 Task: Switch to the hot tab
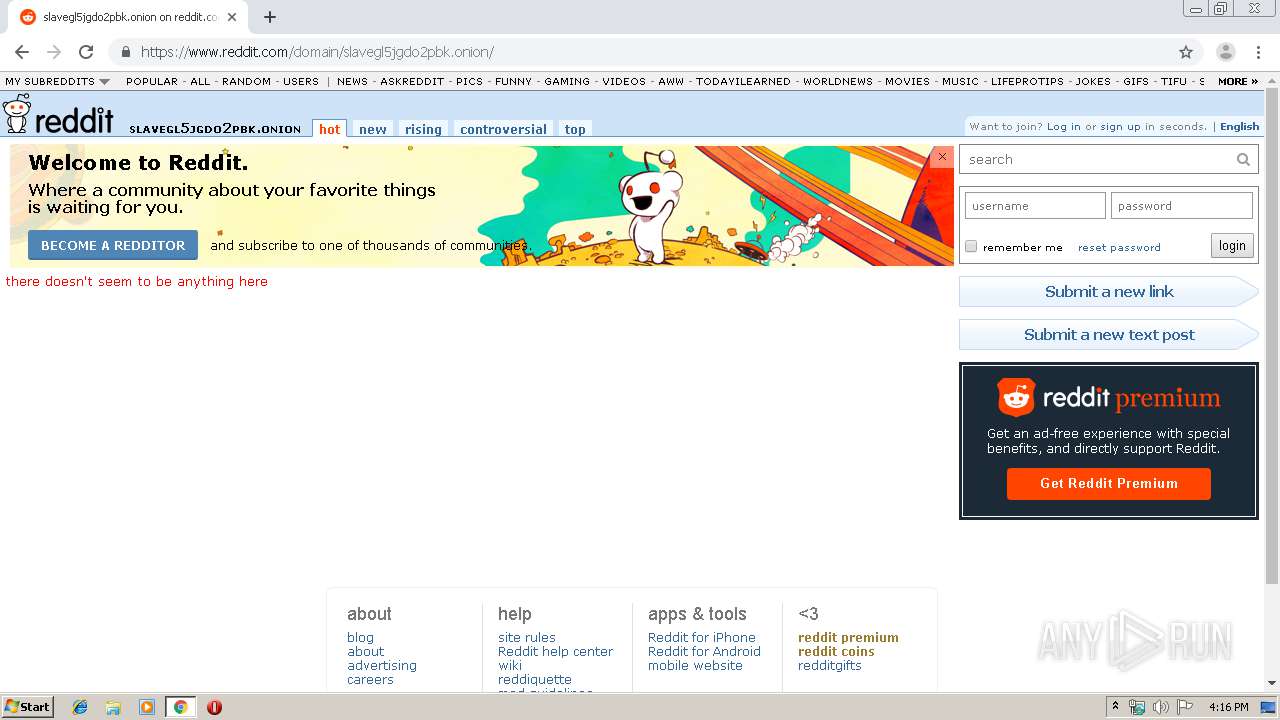point(329,129)
